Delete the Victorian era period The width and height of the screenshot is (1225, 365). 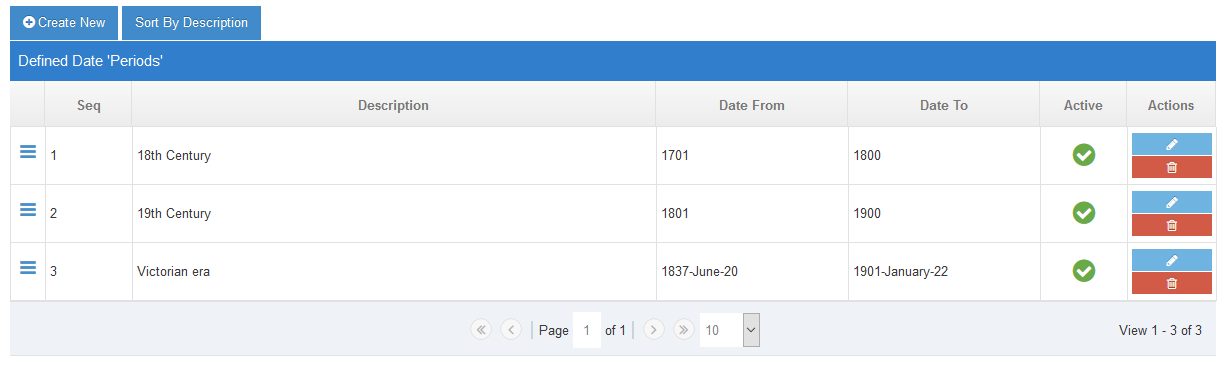1171,283
